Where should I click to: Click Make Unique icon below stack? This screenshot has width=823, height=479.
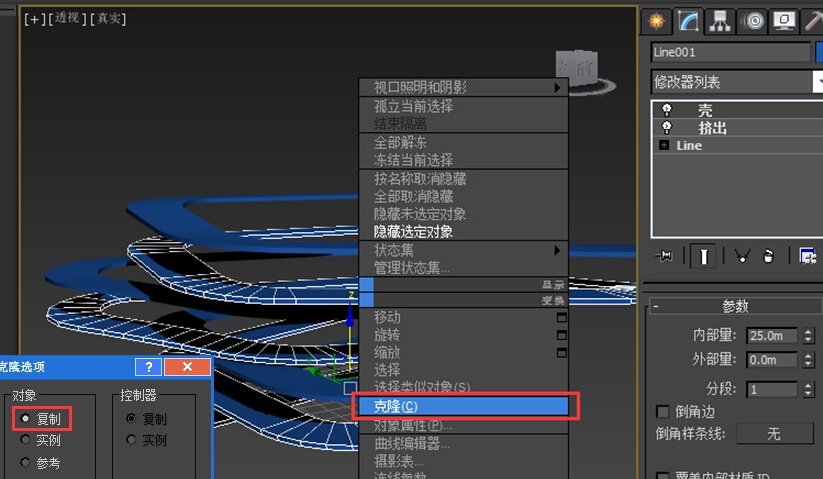coord(742,256)
